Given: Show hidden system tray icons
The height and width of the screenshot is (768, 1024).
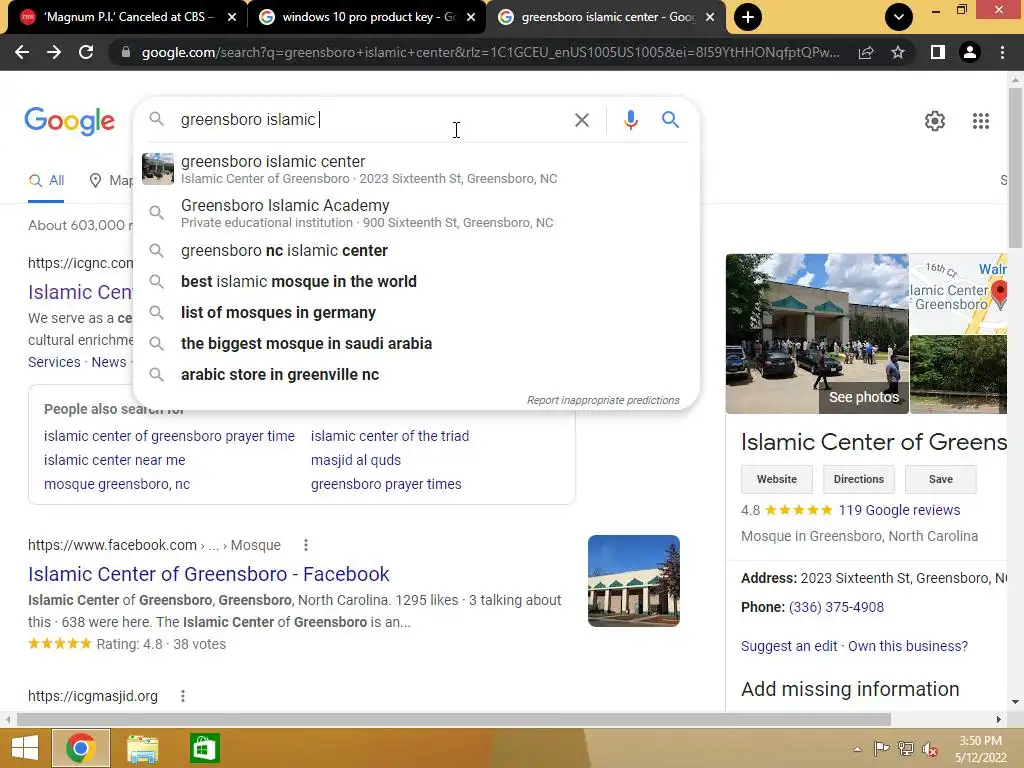Looking at the screenshot, I should pos(857,749).
